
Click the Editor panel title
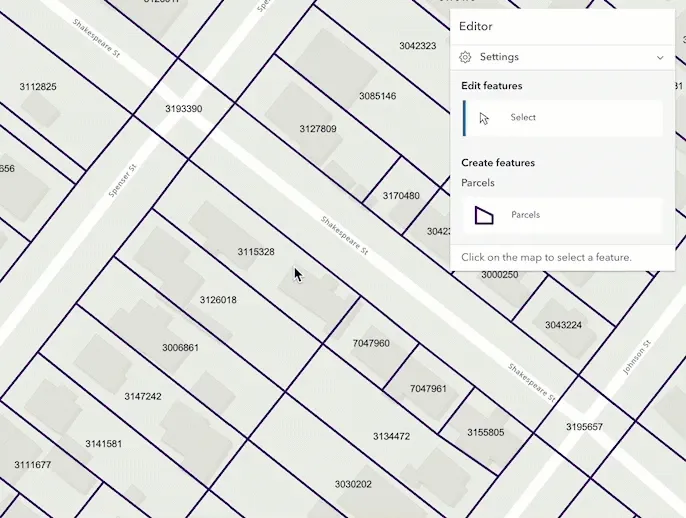point(476,26)
